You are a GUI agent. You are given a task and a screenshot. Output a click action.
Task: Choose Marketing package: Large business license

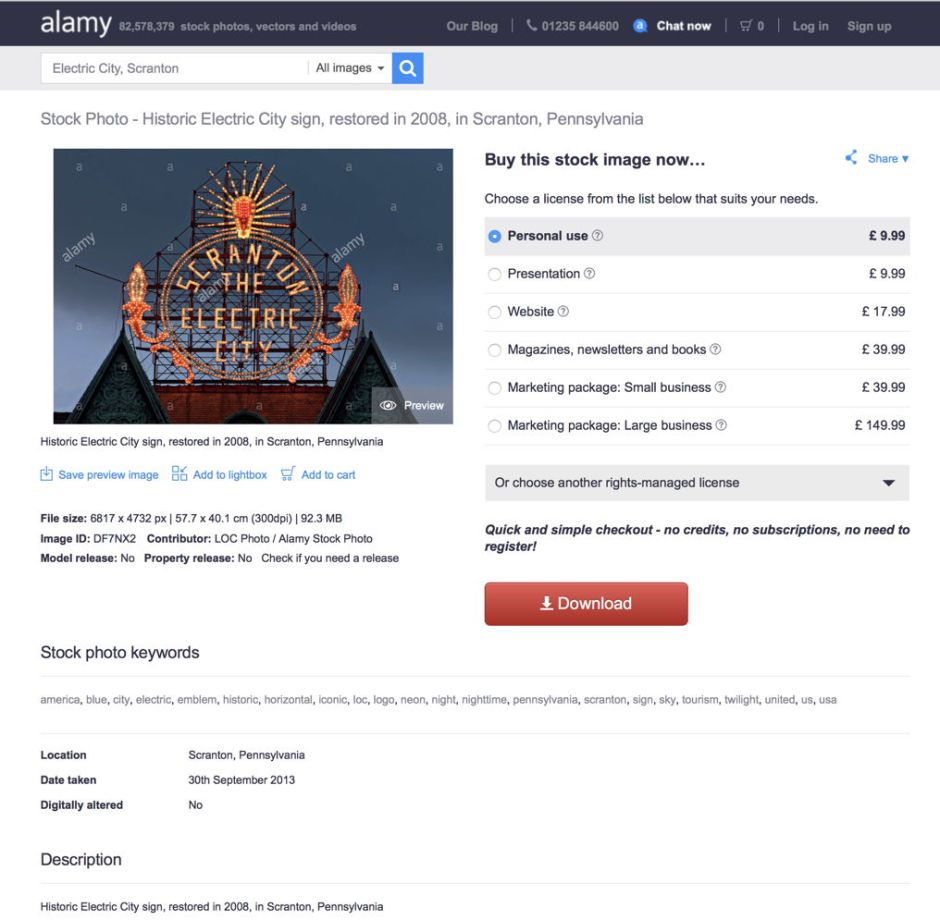point(495,426)
